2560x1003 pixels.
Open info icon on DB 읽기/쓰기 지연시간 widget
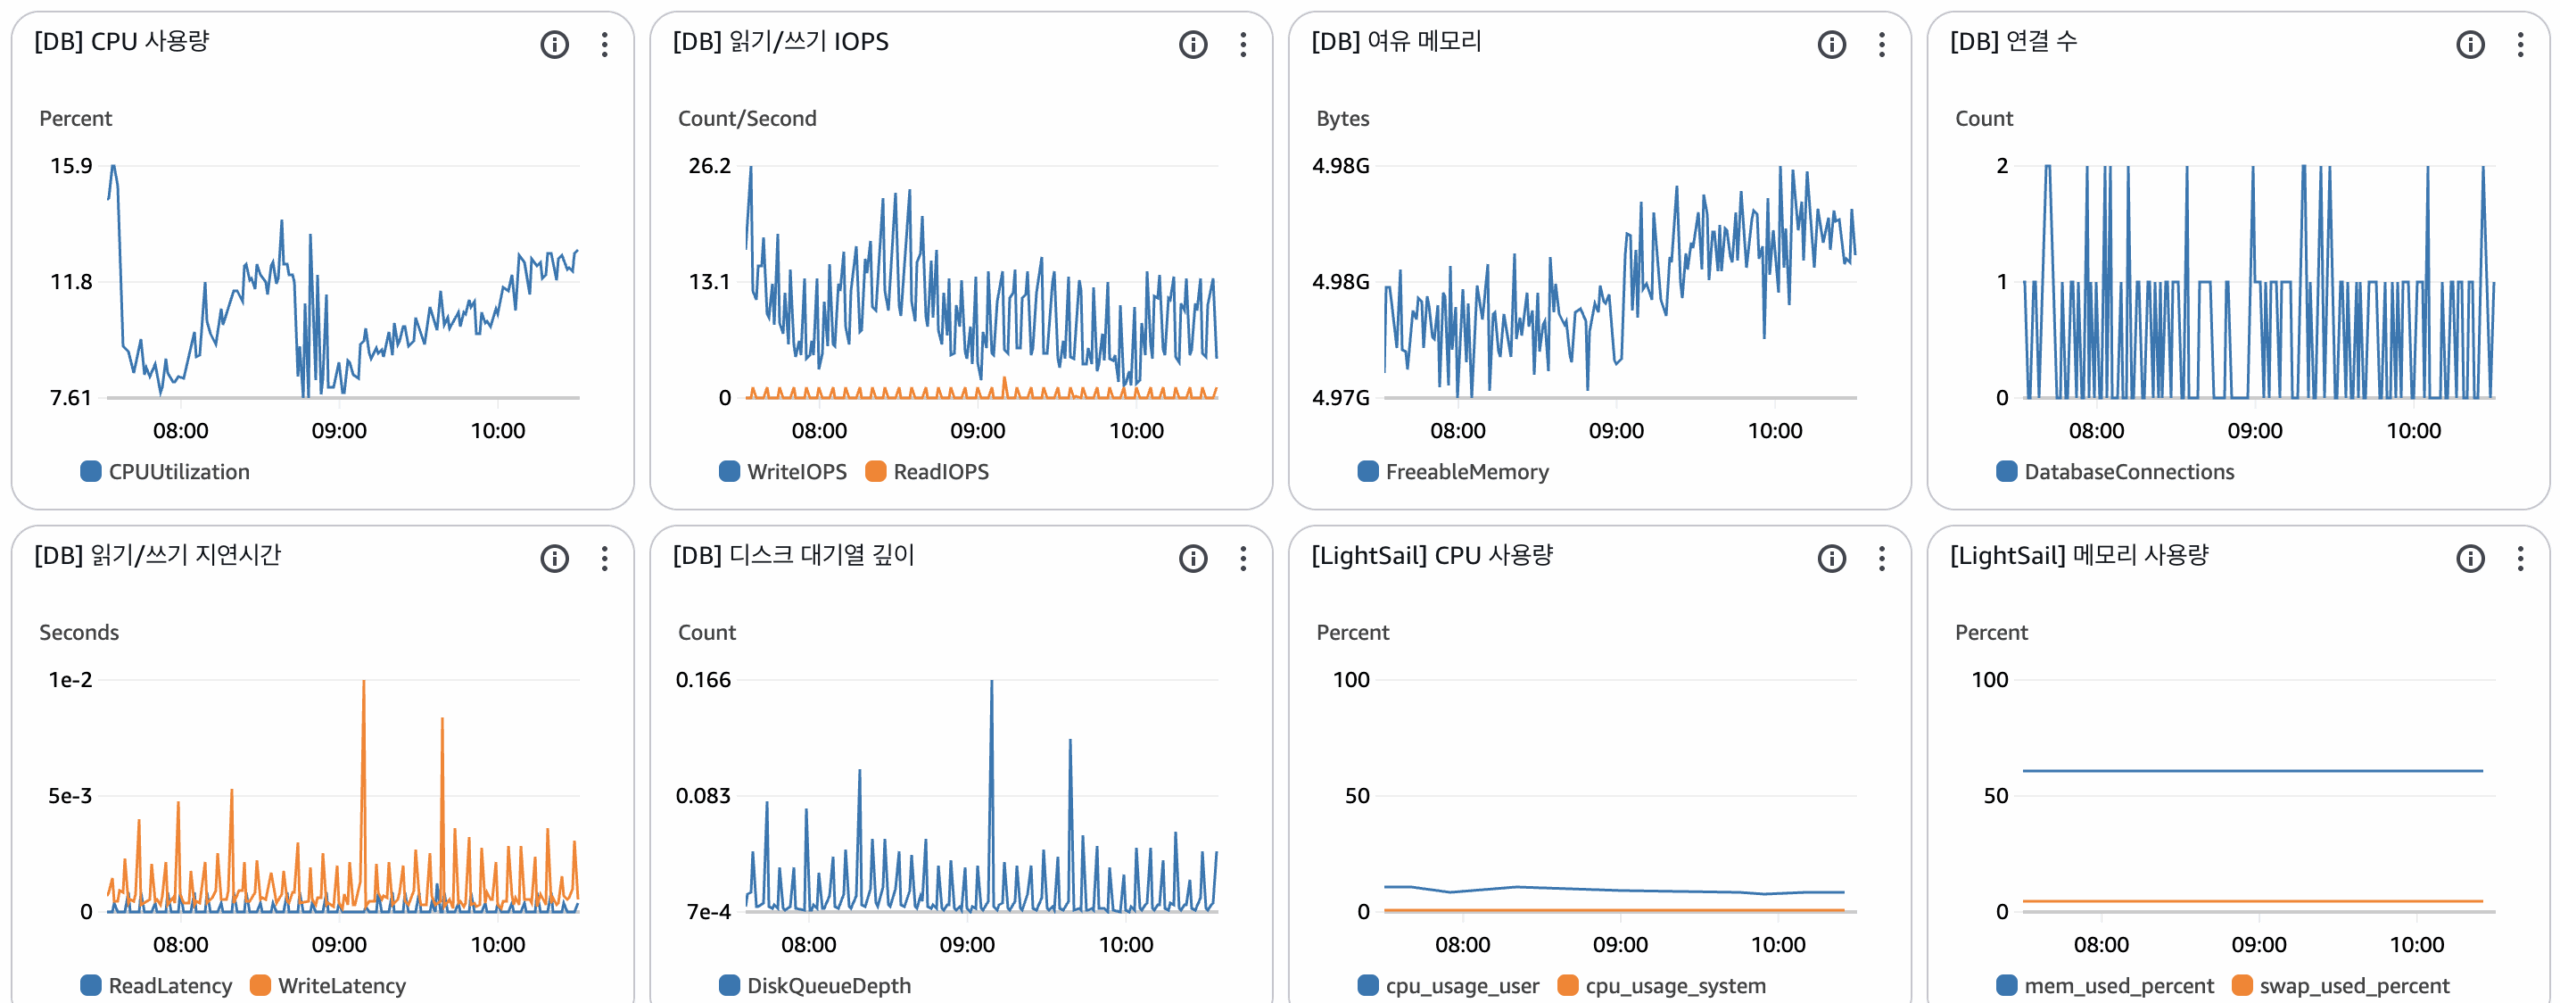[x=554, y=558]
